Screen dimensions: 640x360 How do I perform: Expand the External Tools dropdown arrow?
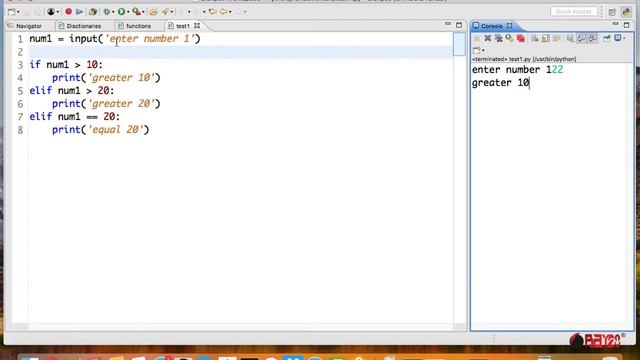tap(143, 12)
